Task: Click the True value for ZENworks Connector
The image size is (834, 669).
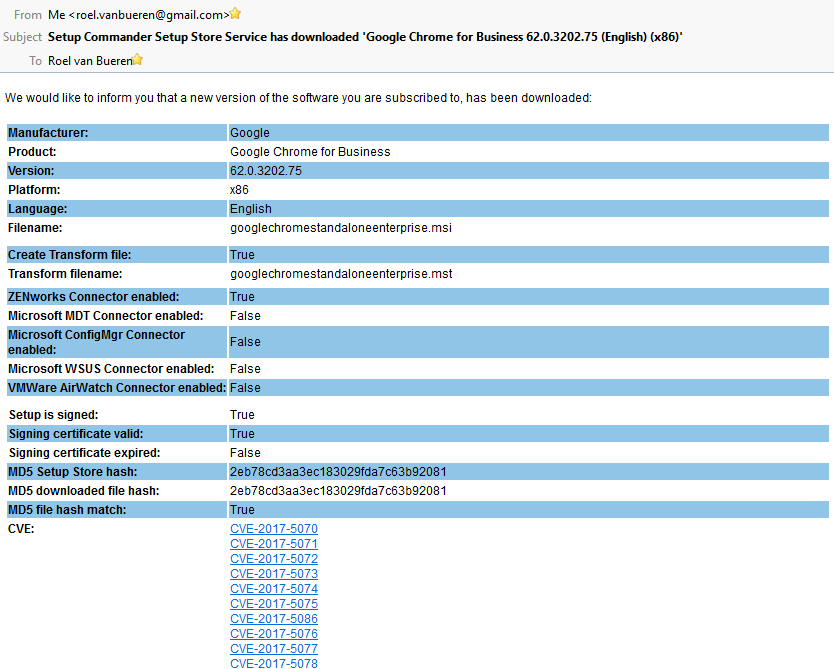Action: (x=242, y=297)
